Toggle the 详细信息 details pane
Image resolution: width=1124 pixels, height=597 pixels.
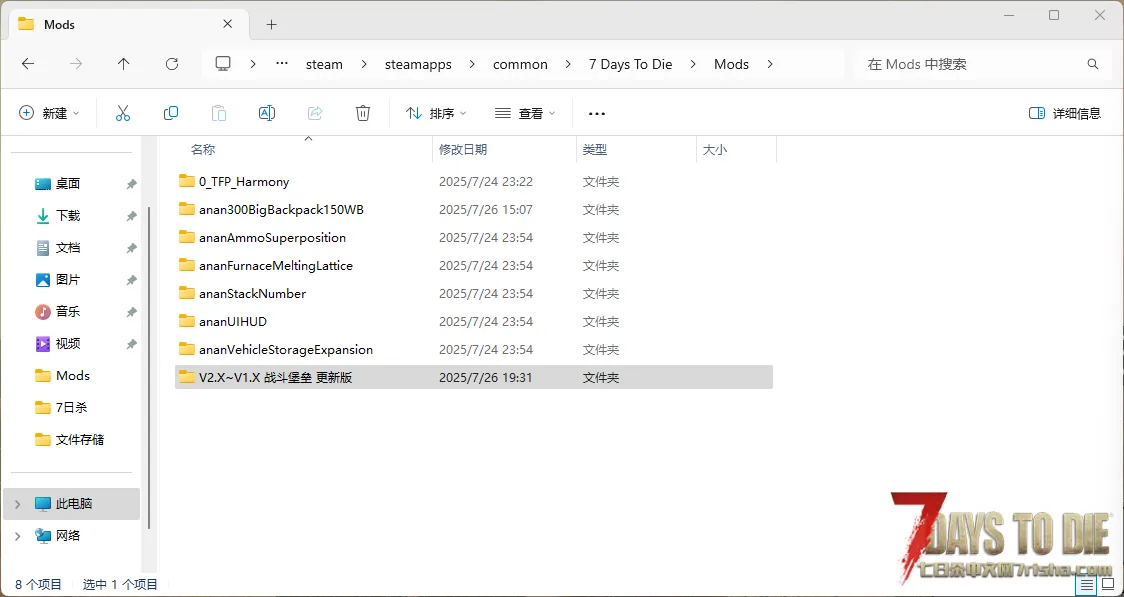coord(1065,113)
